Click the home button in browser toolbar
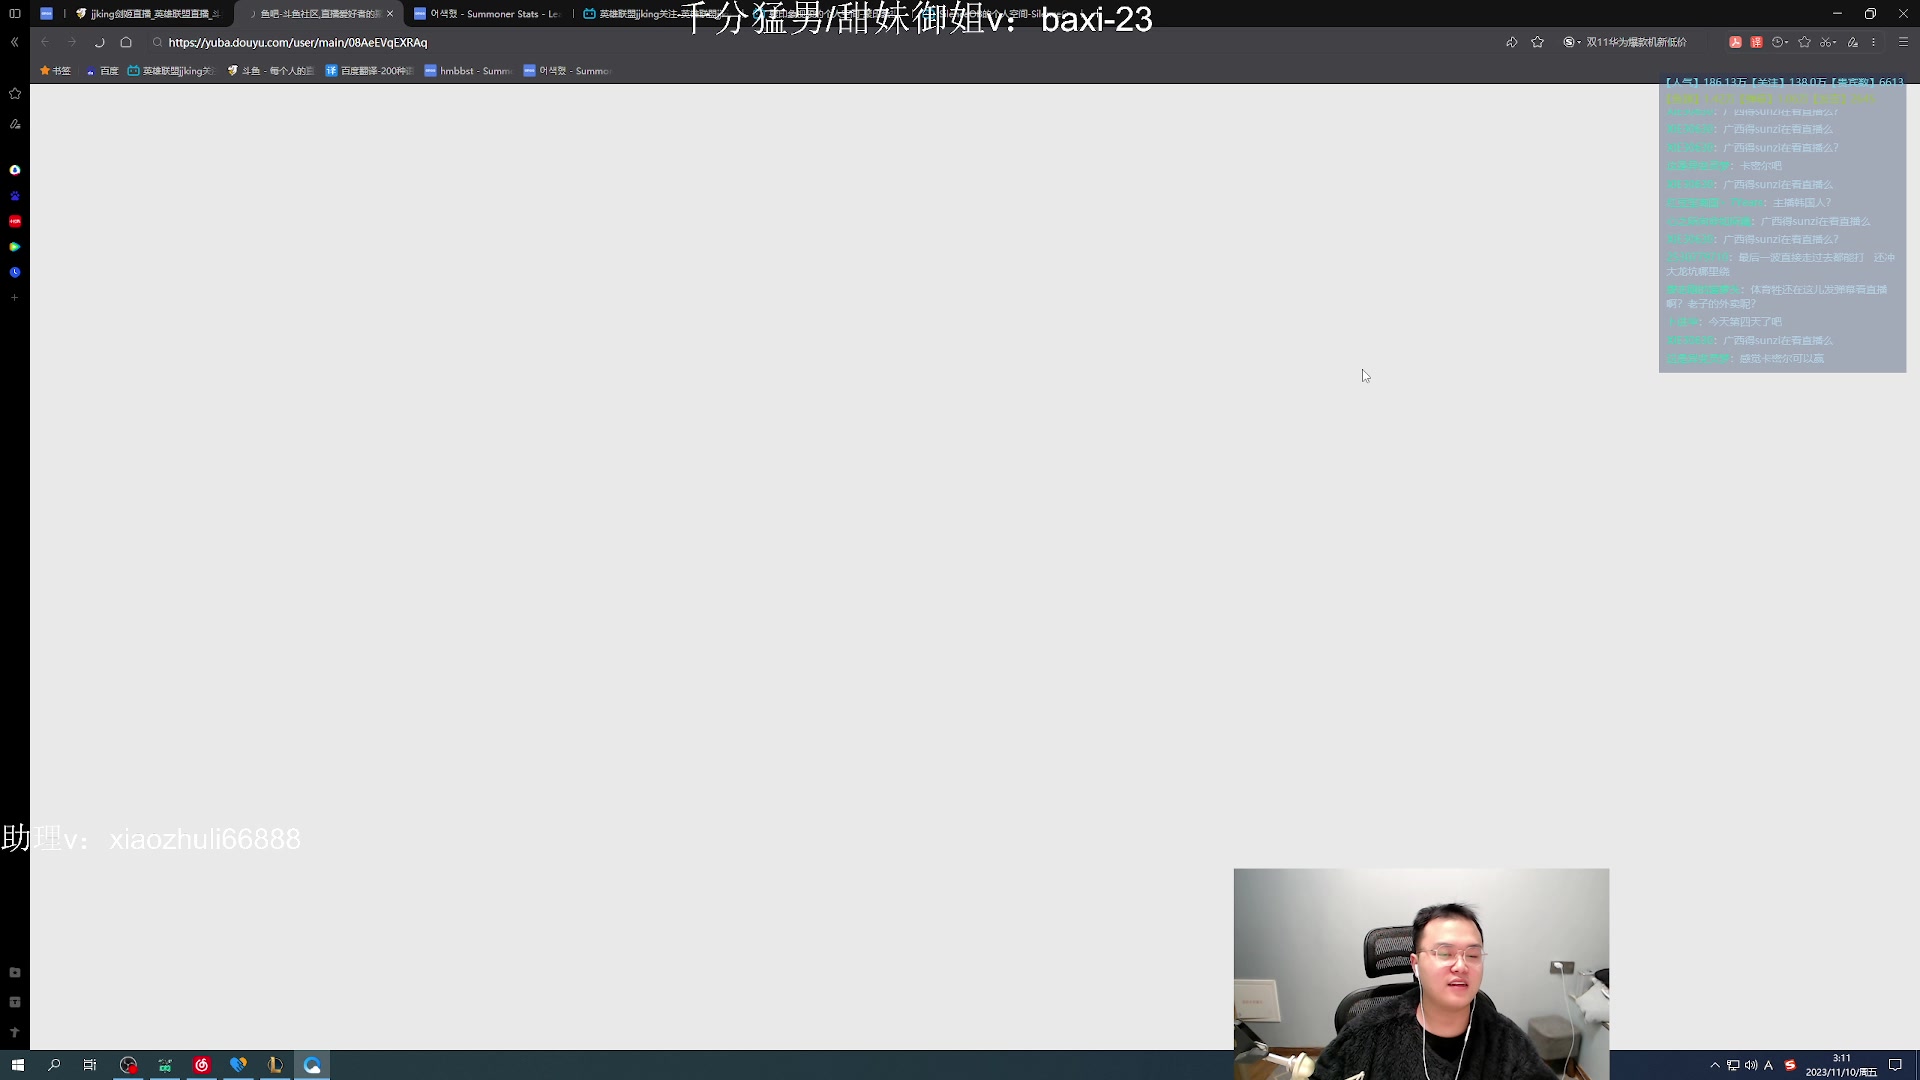 point(126,42)
